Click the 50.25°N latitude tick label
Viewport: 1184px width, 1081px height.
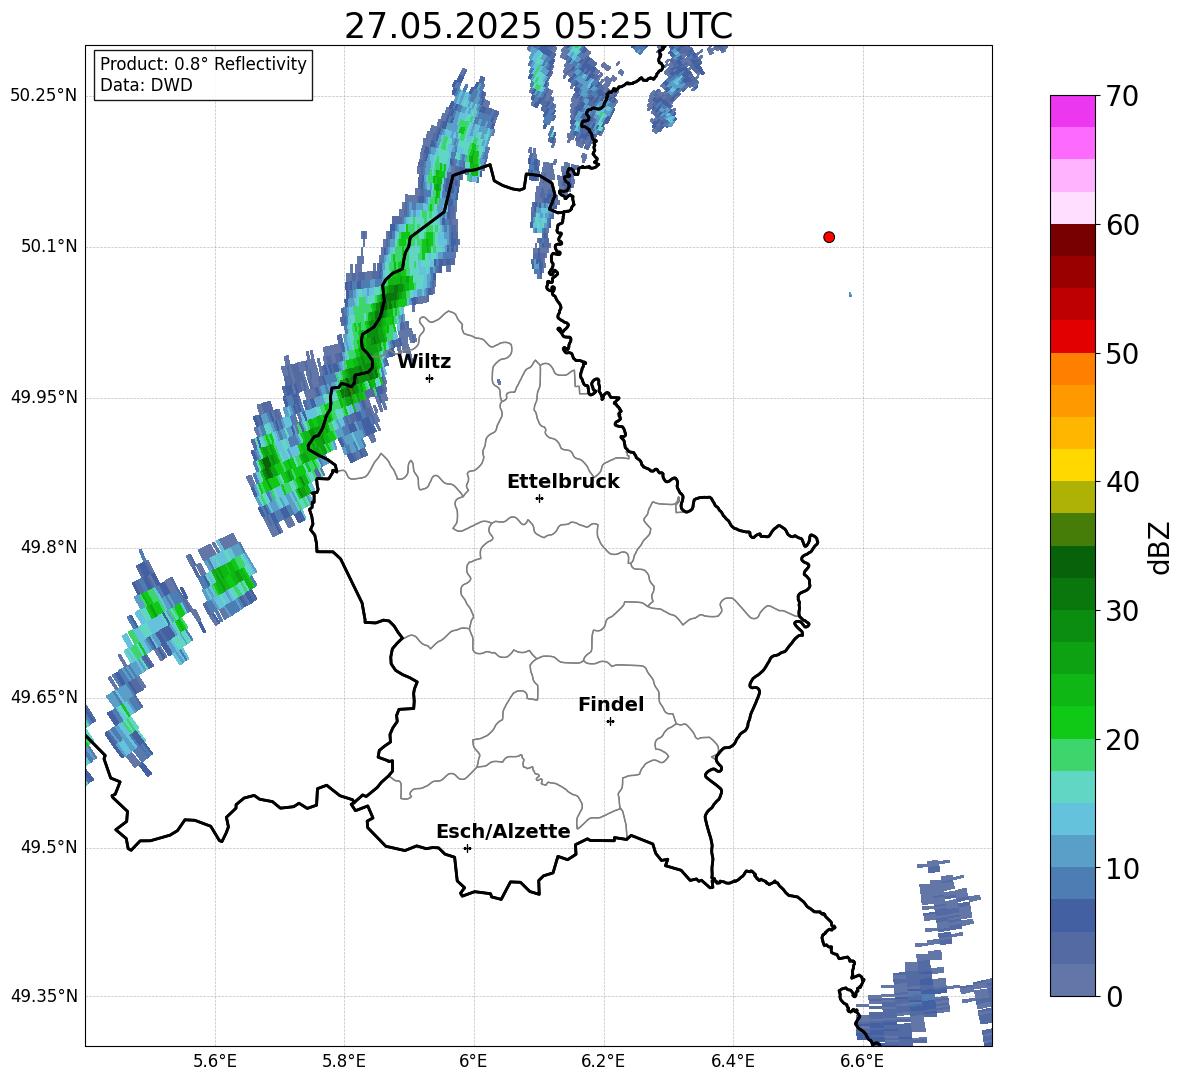(44, 96)
